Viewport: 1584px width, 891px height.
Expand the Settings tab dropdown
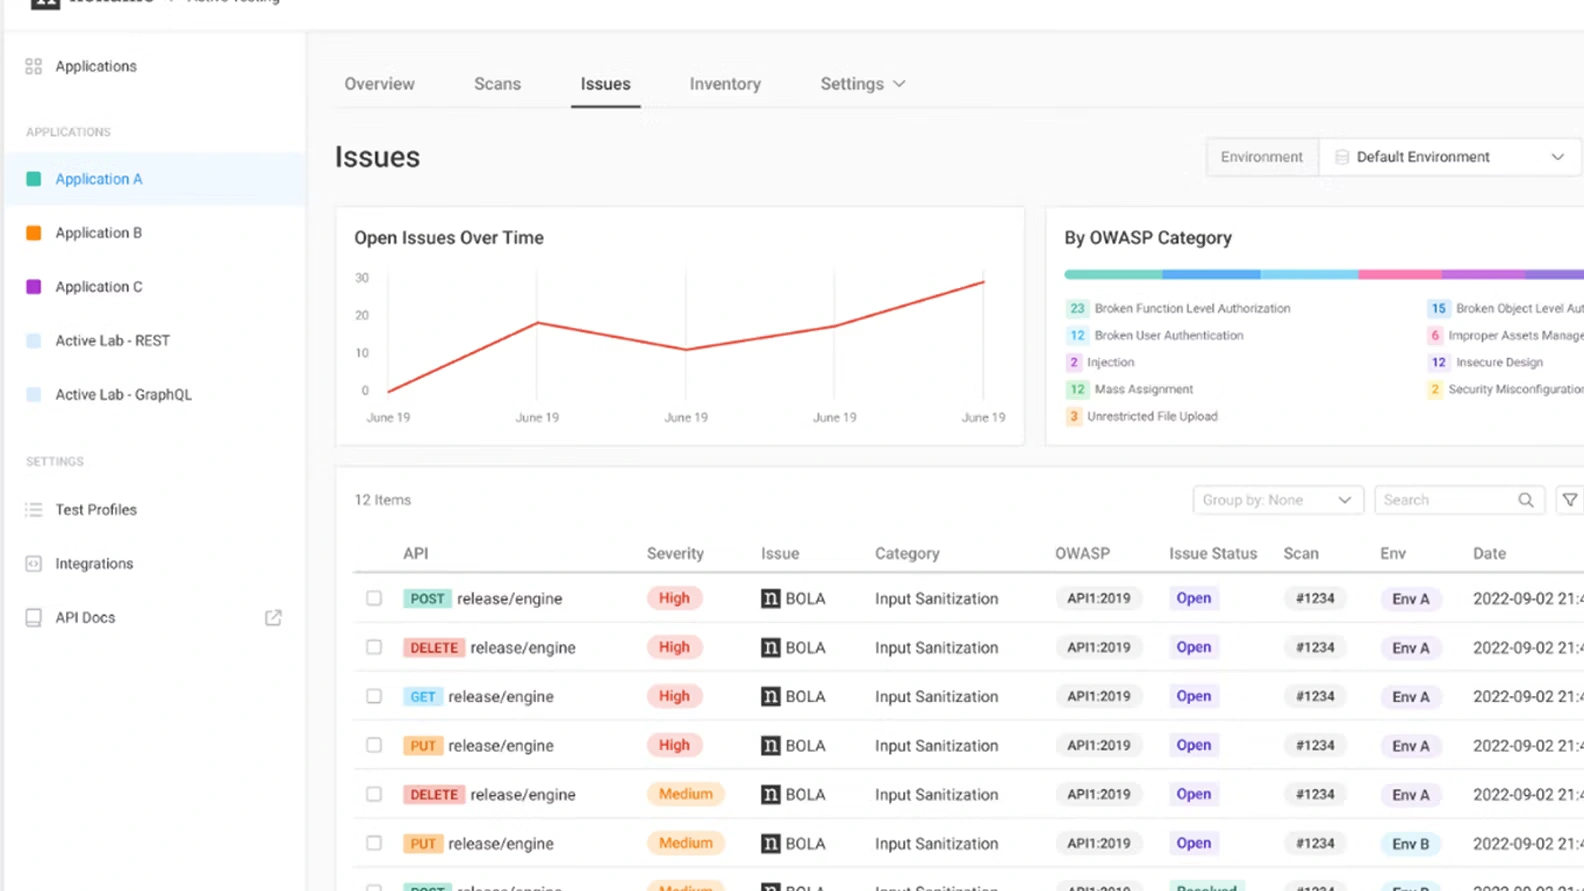click(x=863, y=84)
